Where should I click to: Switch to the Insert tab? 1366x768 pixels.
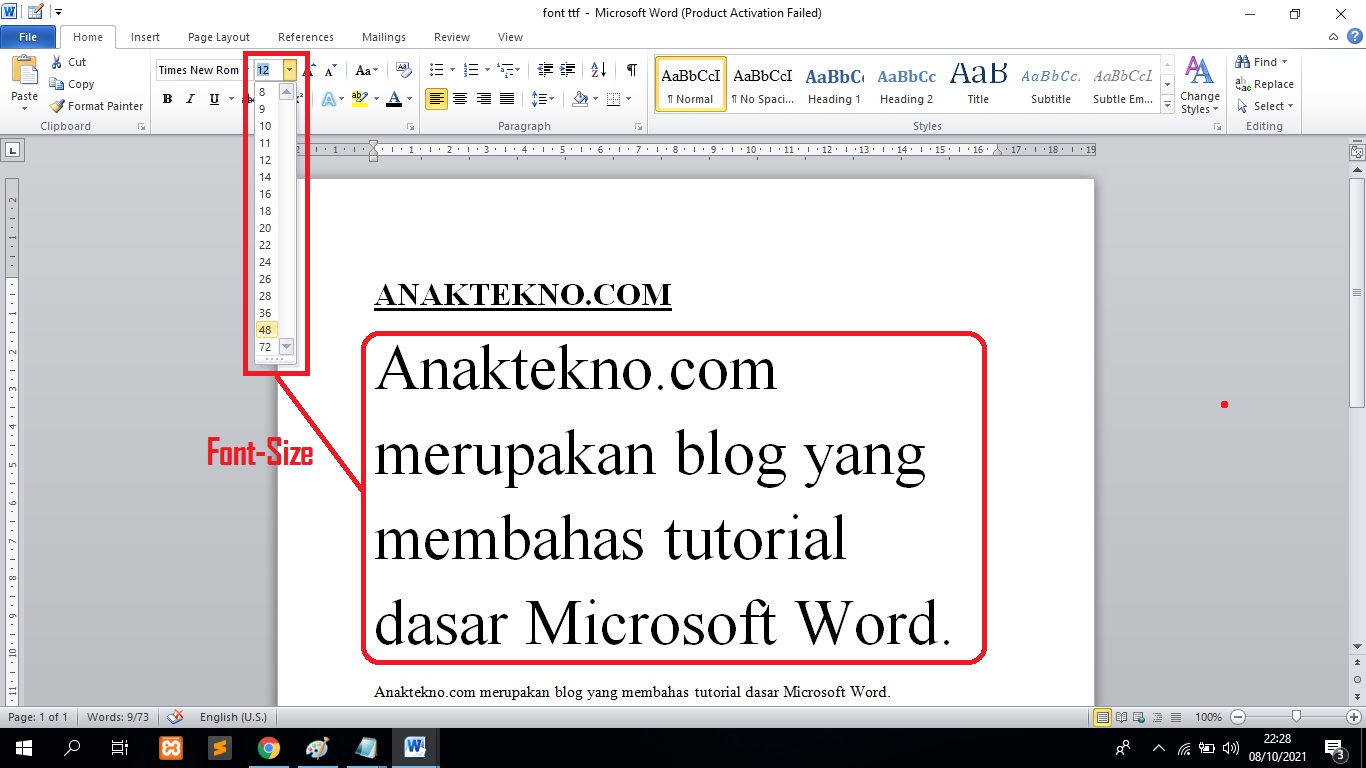145,37
